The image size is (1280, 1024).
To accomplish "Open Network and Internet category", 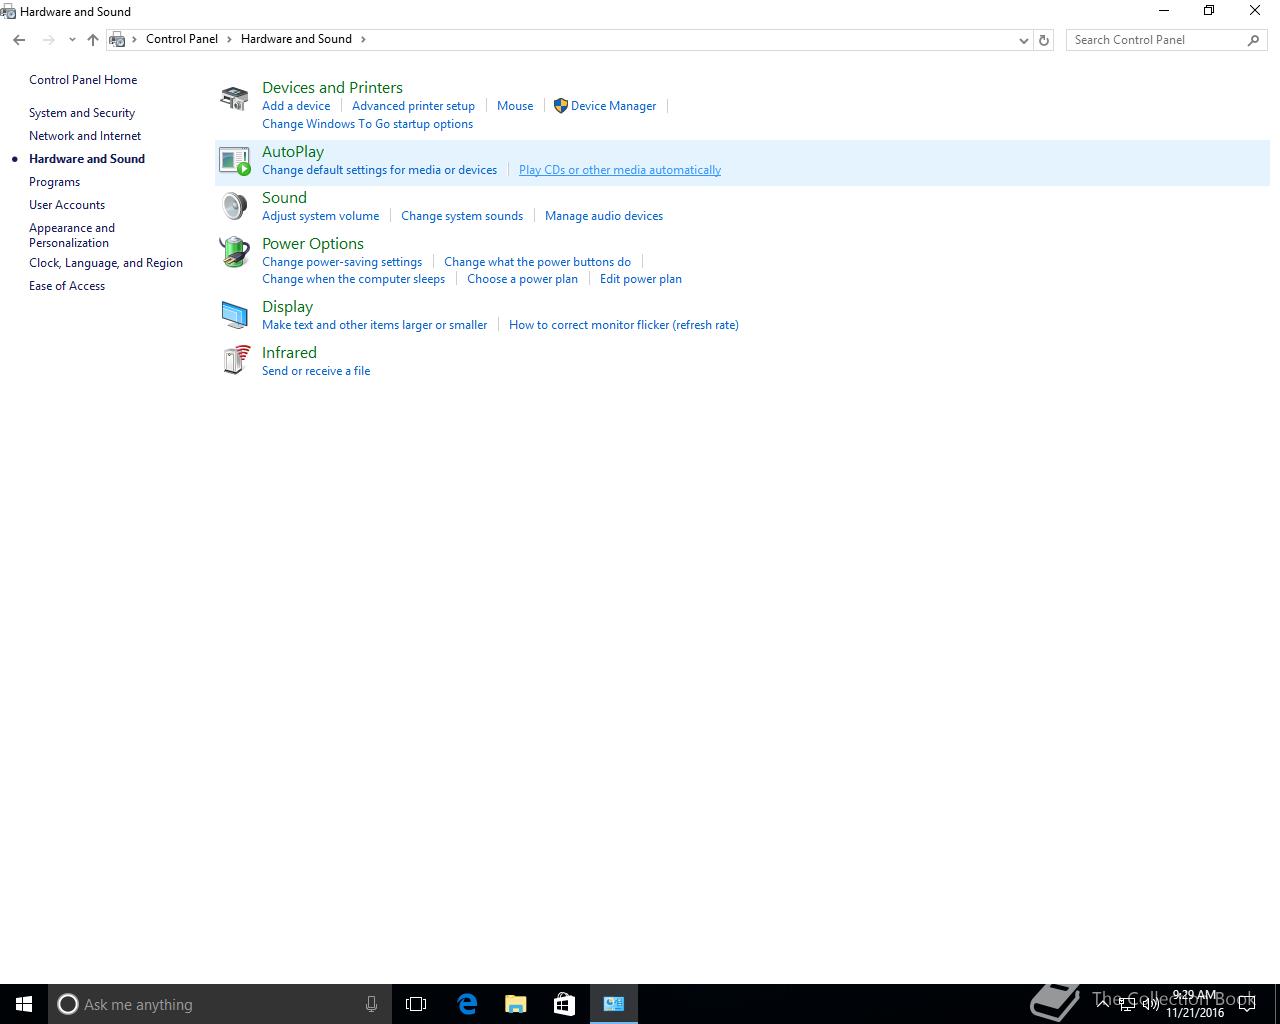I will click(x=85, y=136).
